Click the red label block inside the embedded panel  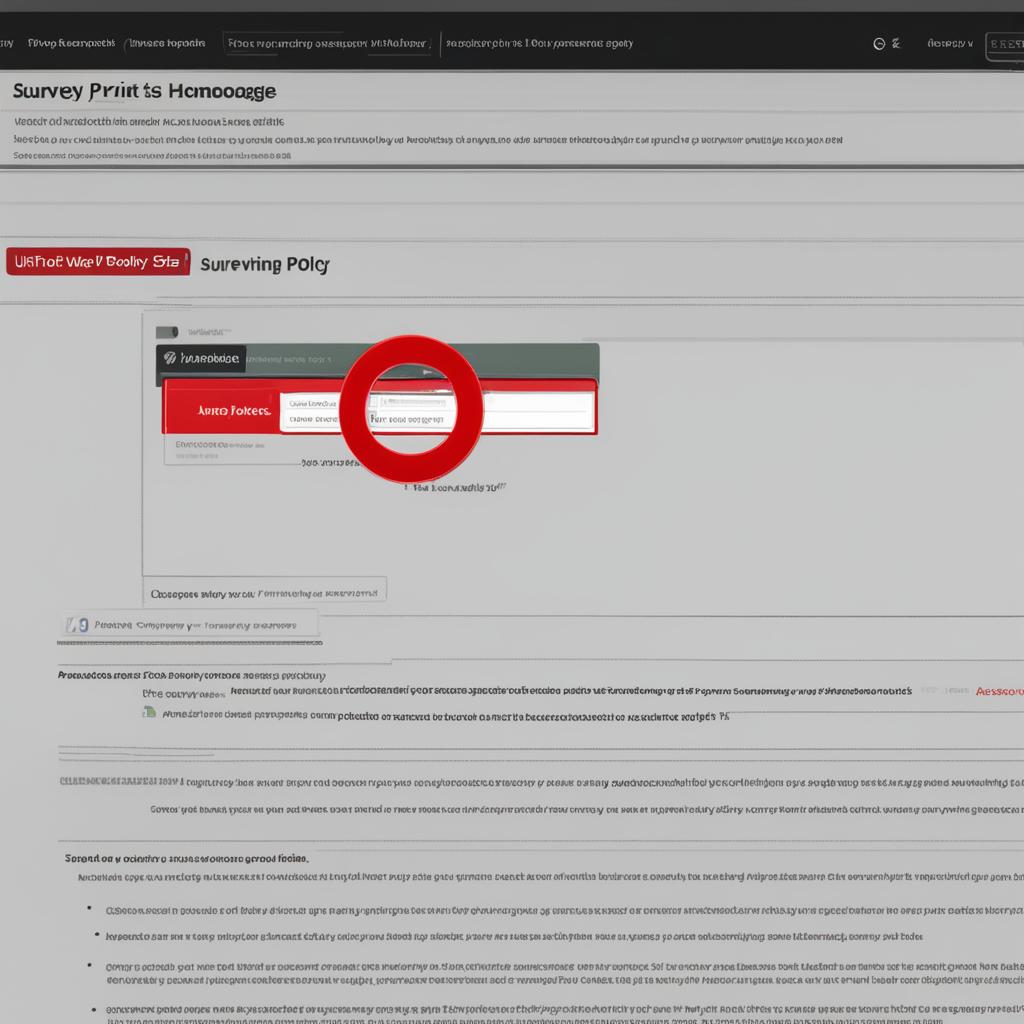tap(222, 410)
